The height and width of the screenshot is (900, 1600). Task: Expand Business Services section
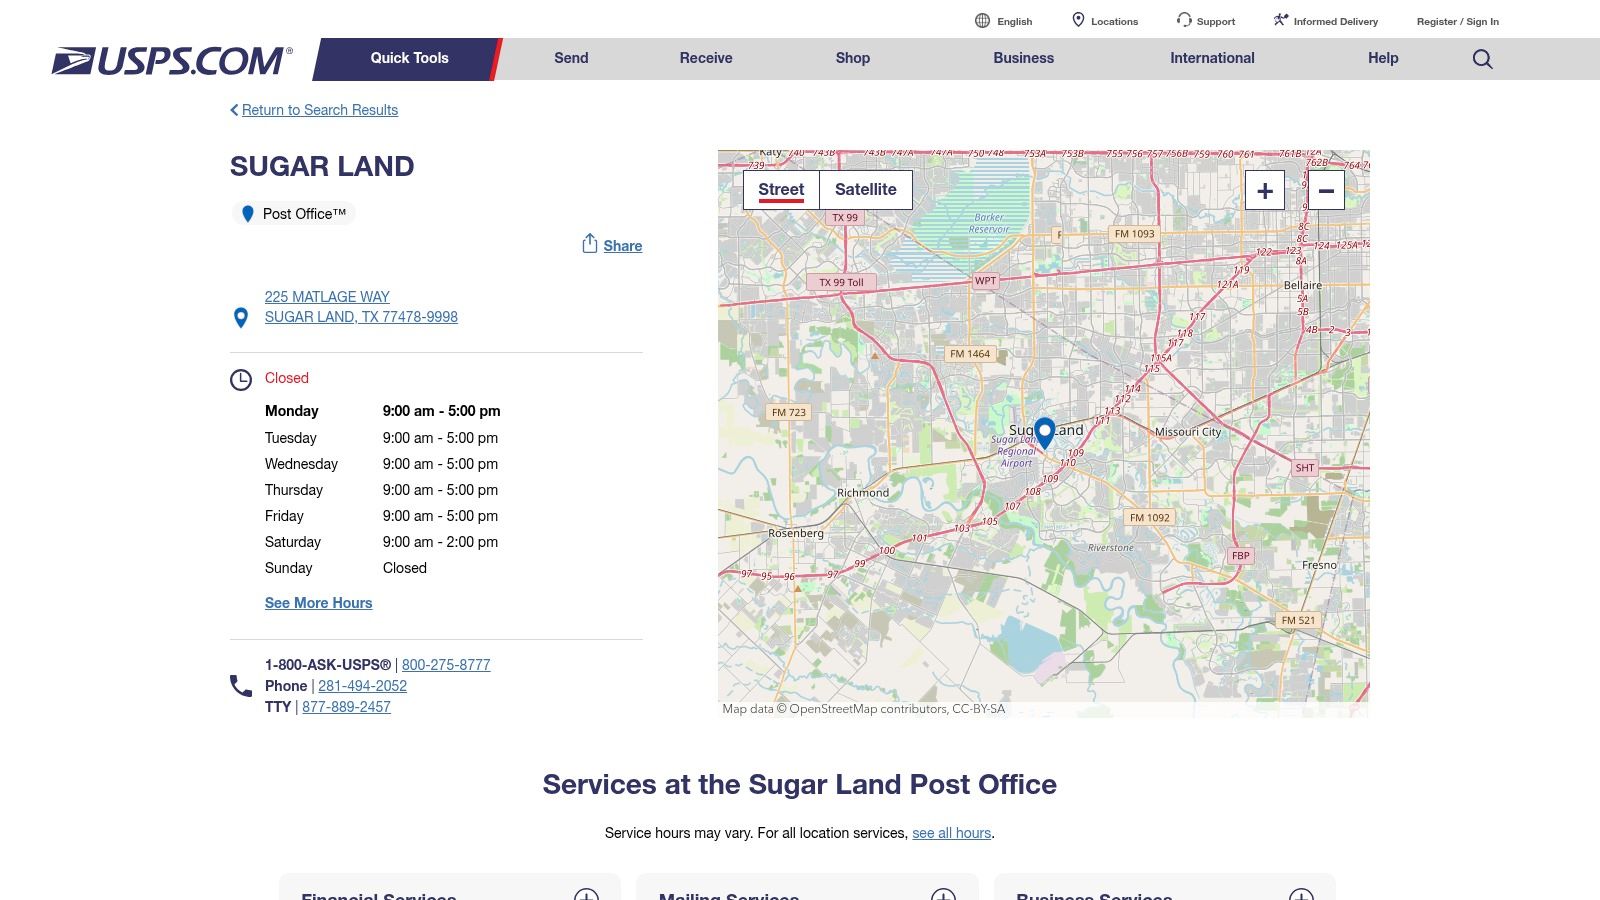click(x=1301, y=896)
